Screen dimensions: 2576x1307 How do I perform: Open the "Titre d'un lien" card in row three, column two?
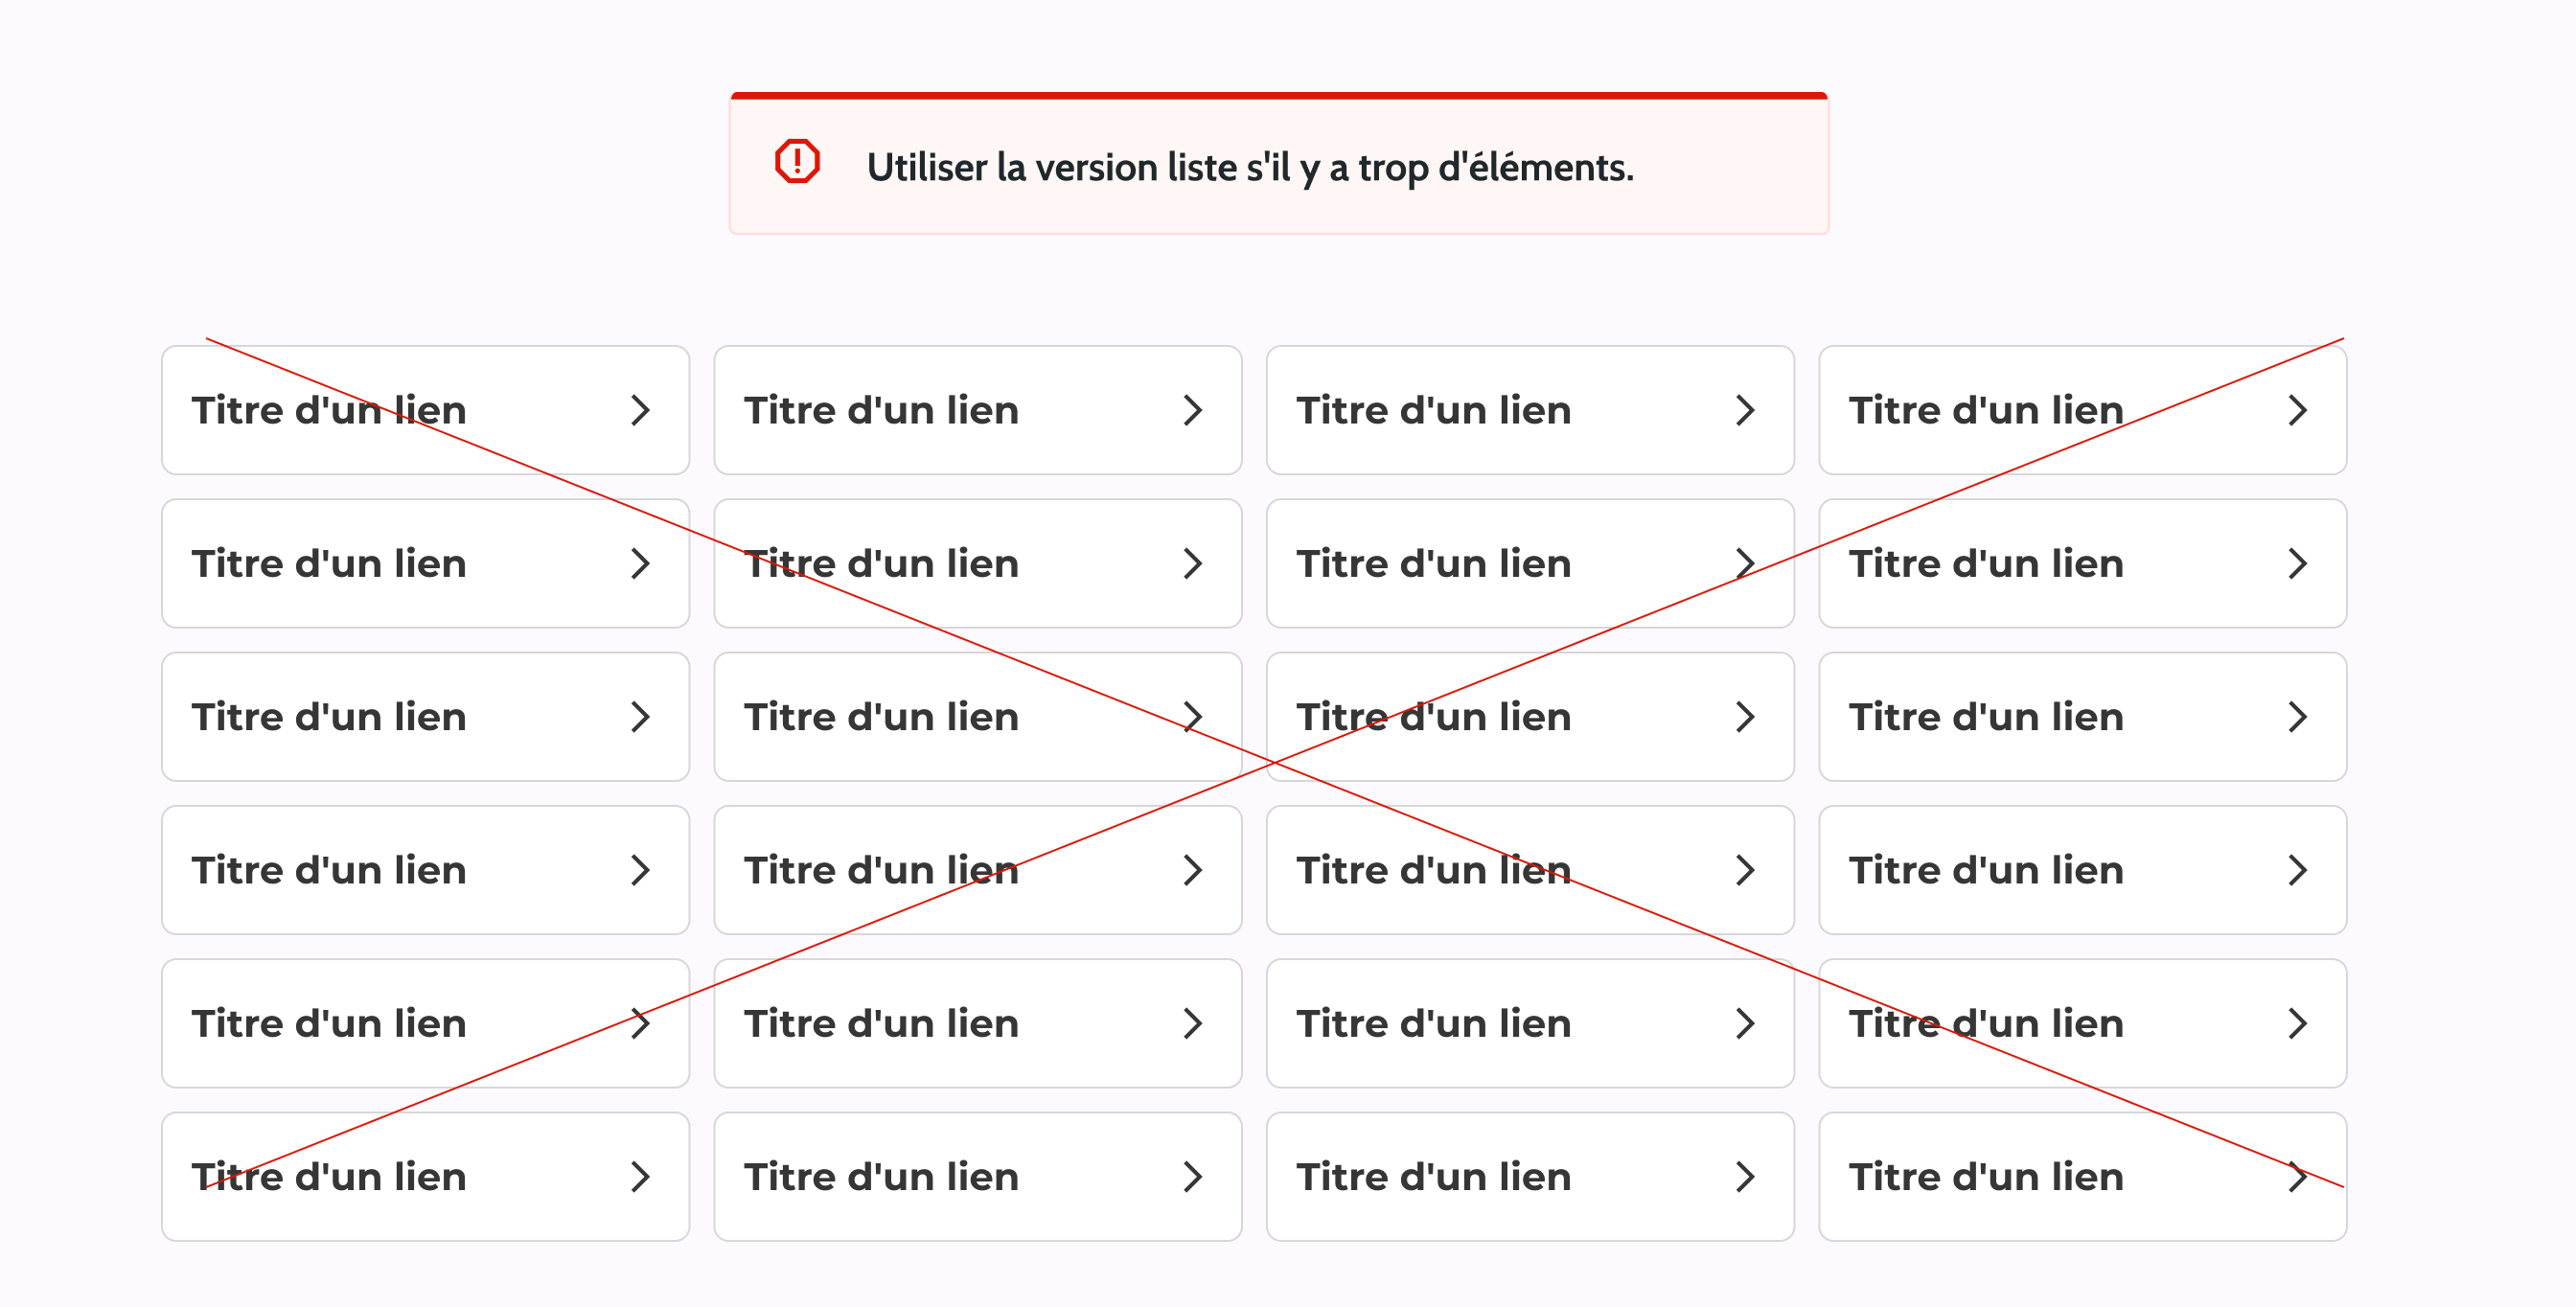click(881, 717)
